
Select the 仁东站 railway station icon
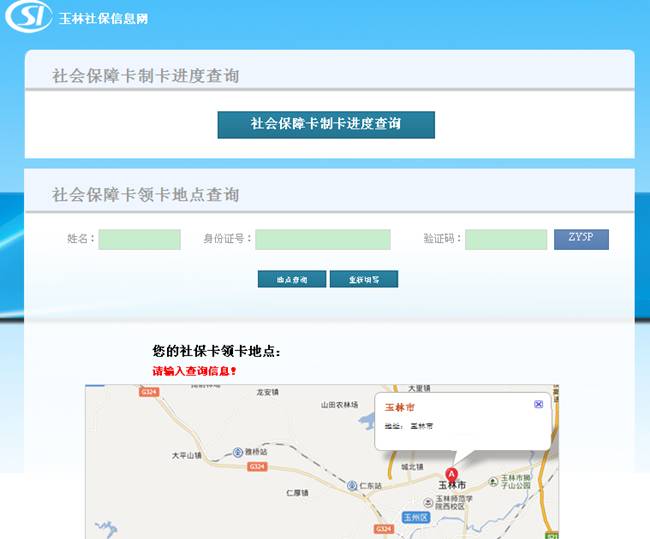coord(352,486)
